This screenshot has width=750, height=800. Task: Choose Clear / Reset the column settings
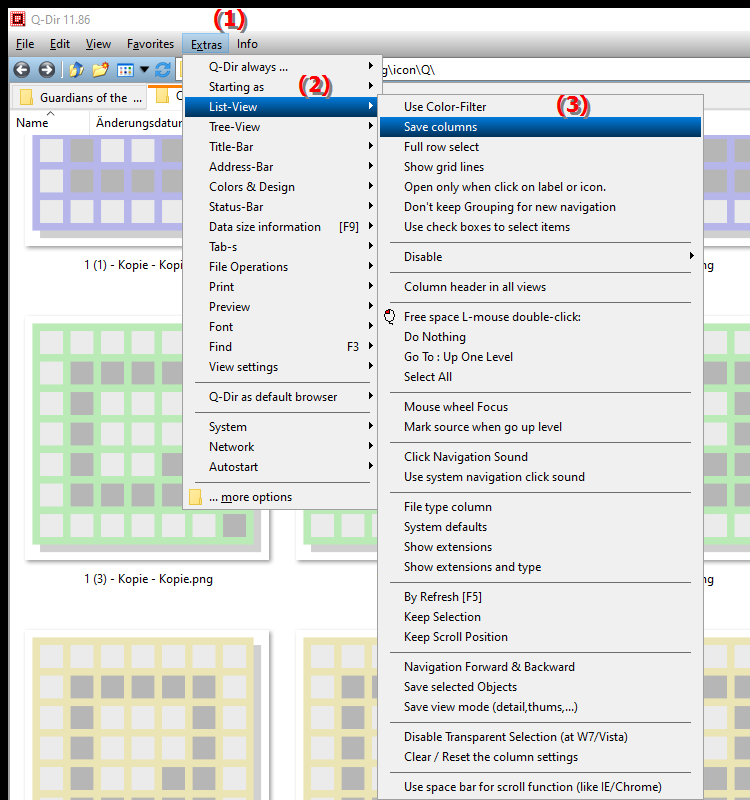tap(490, 757)
